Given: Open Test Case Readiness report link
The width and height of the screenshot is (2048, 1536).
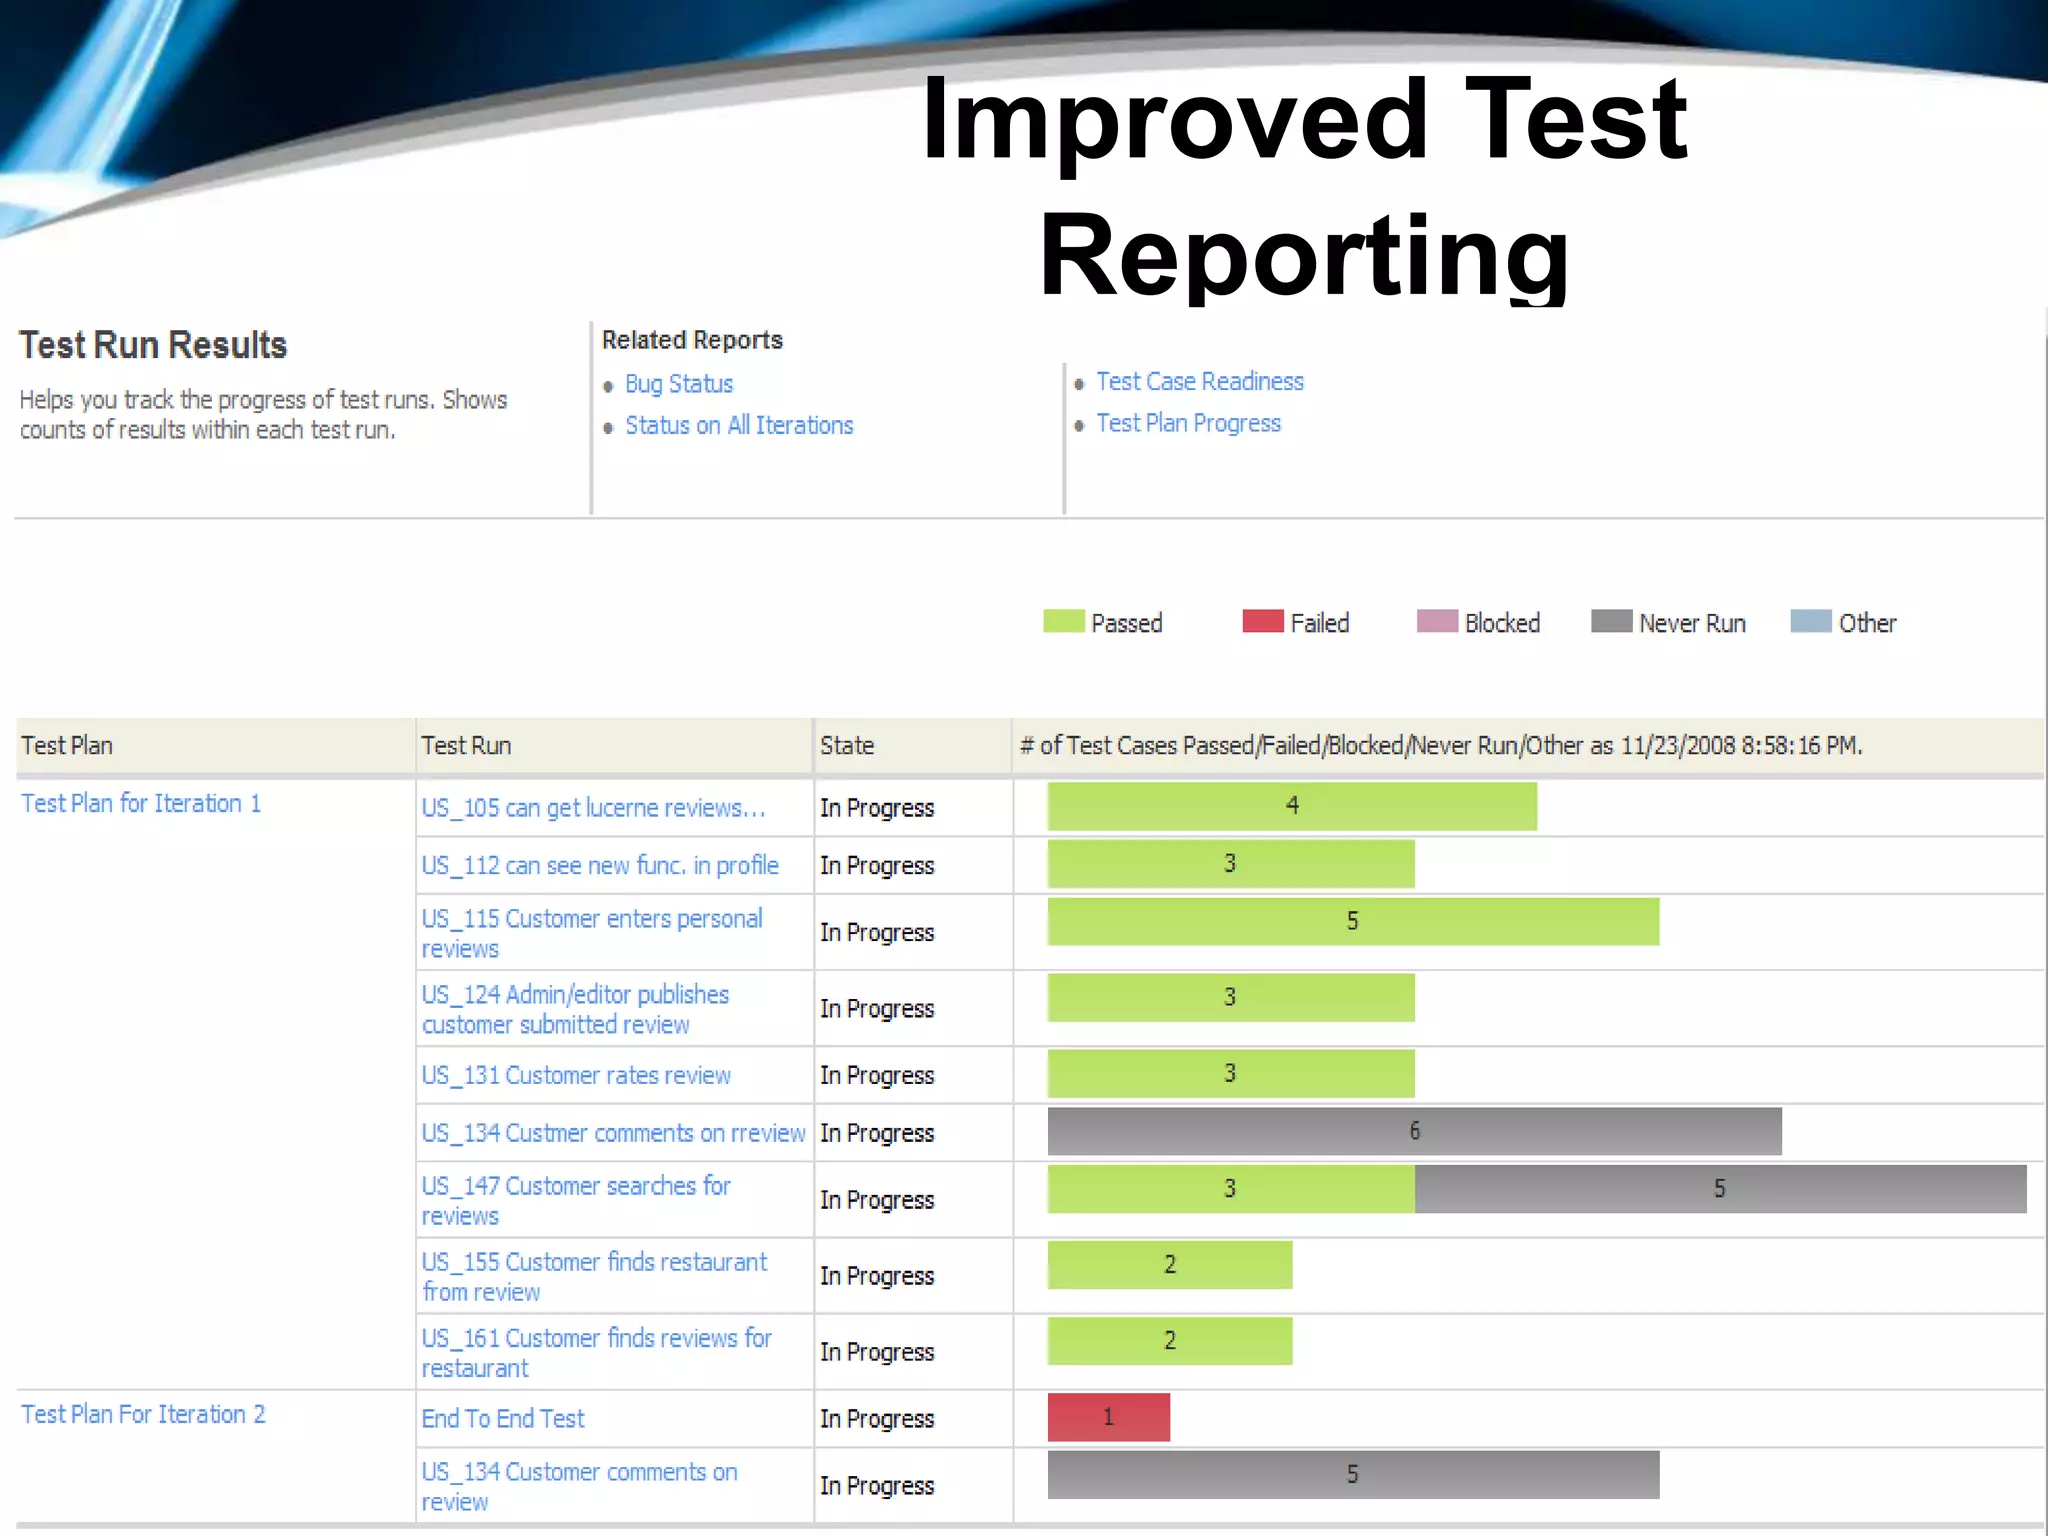Looking at the screenshot, I should coord(1199,382).
